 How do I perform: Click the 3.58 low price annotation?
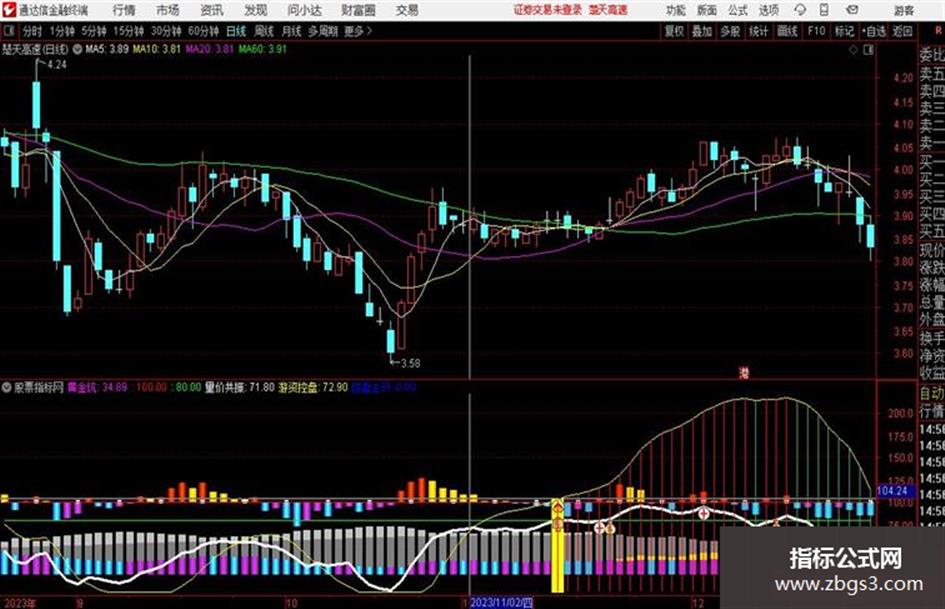(410, 363)
